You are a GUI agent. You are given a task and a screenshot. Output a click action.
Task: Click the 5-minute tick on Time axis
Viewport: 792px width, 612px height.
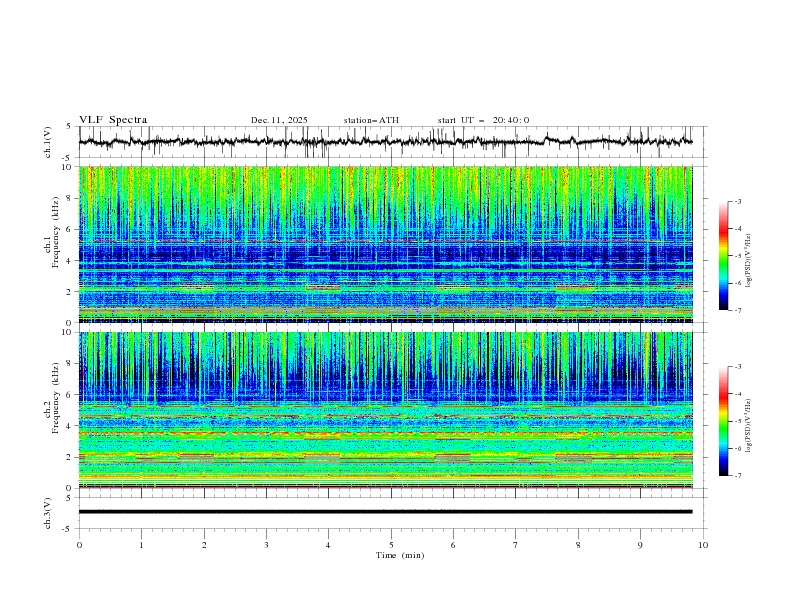(x=391, y=544)
